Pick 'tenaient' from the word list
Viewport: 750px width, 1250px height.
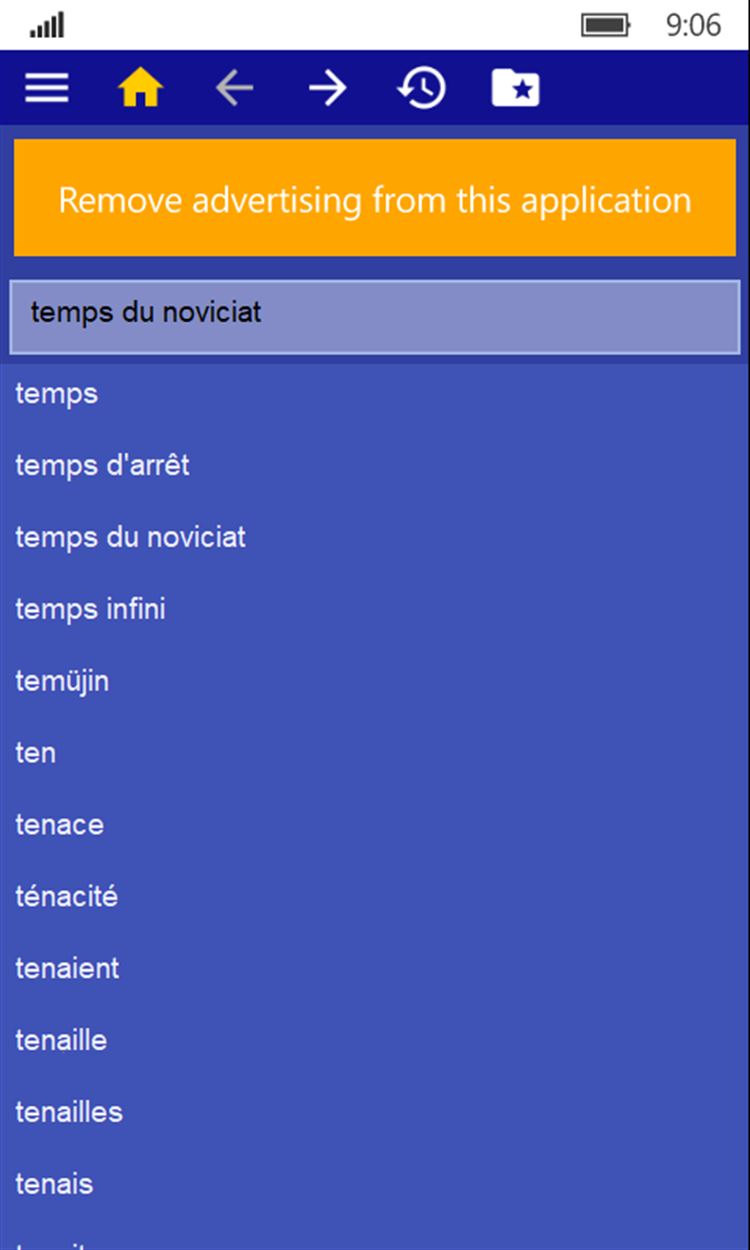(67, 968)
